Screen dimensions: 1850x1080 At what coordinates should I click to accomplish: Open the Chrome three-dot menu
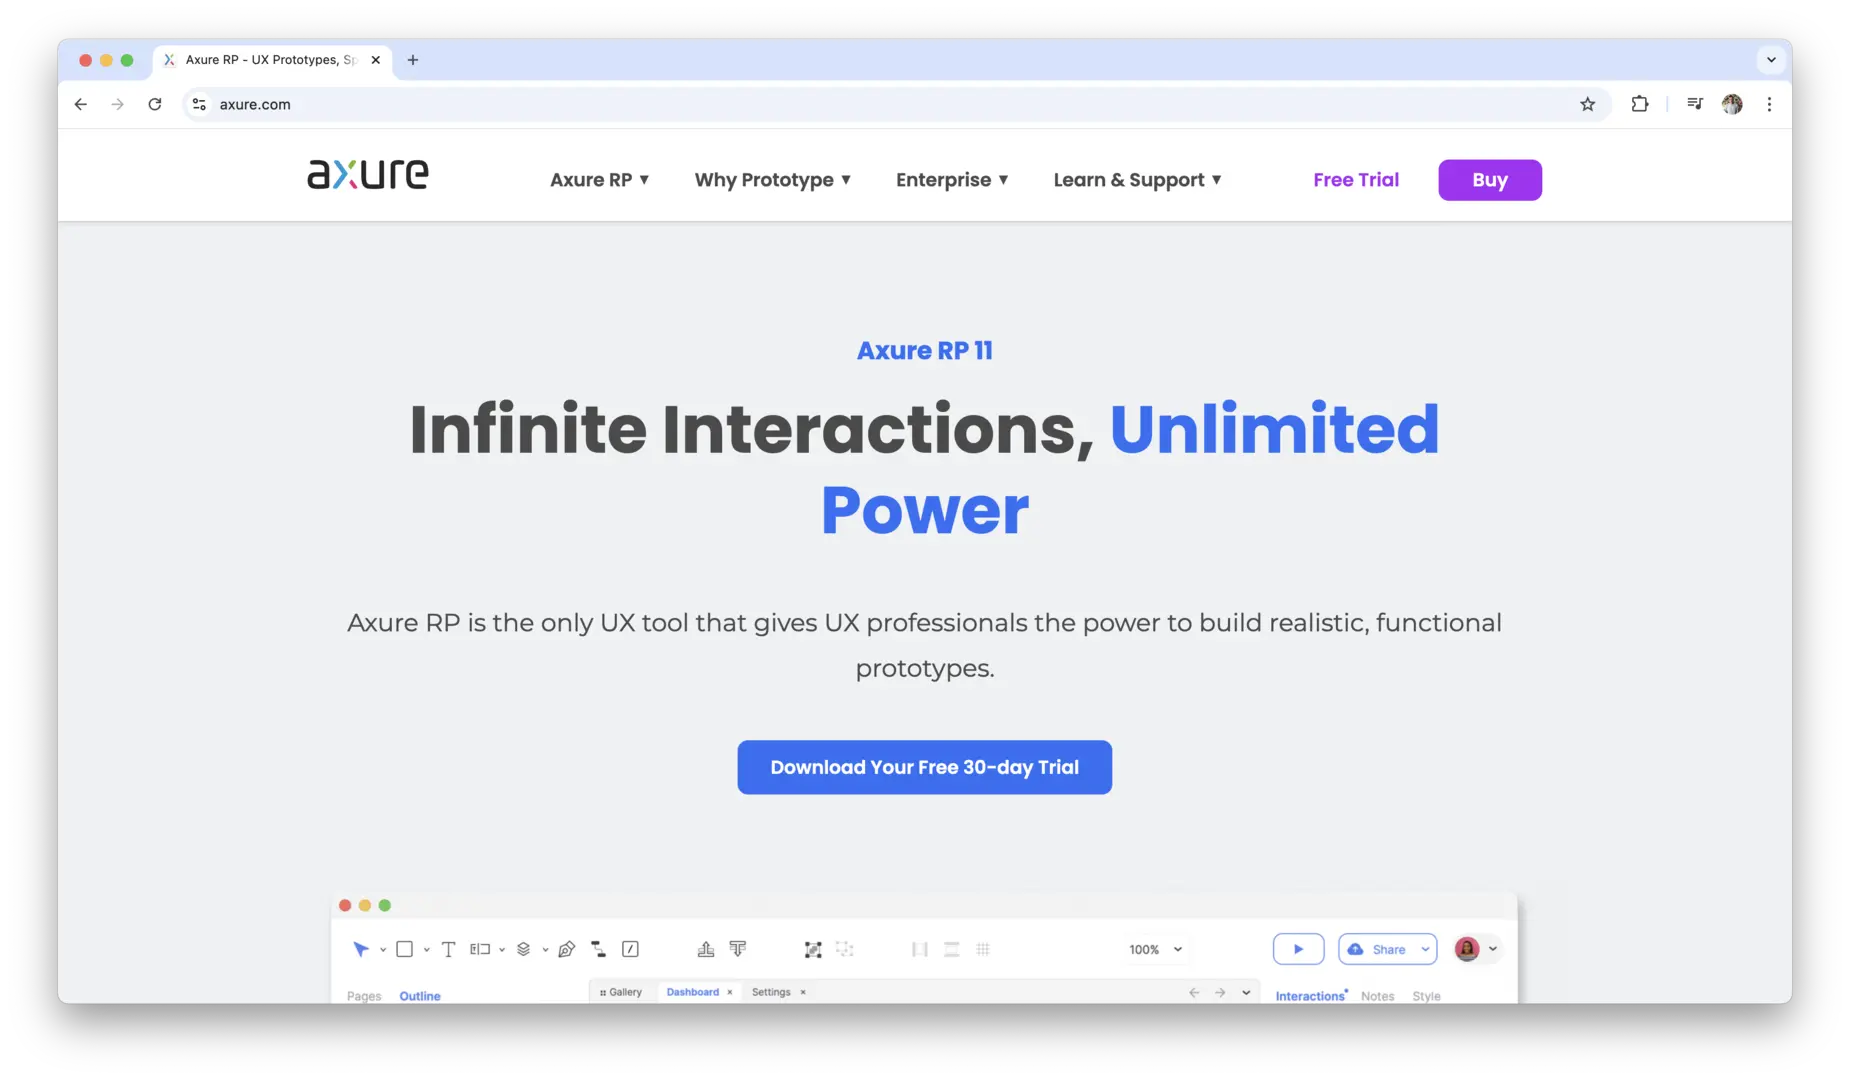(1769, 104)
